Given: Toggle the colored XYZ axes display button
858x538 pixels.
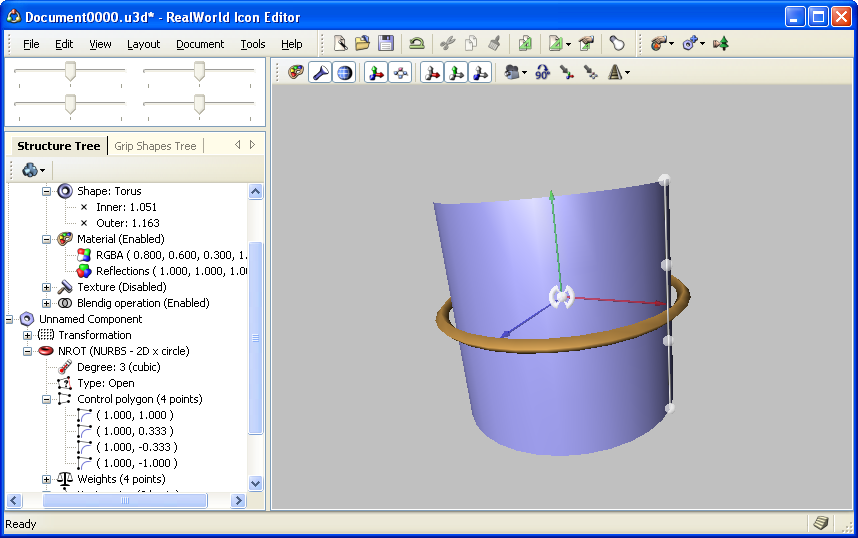Looking at the screenshot, I should point(376,72).
